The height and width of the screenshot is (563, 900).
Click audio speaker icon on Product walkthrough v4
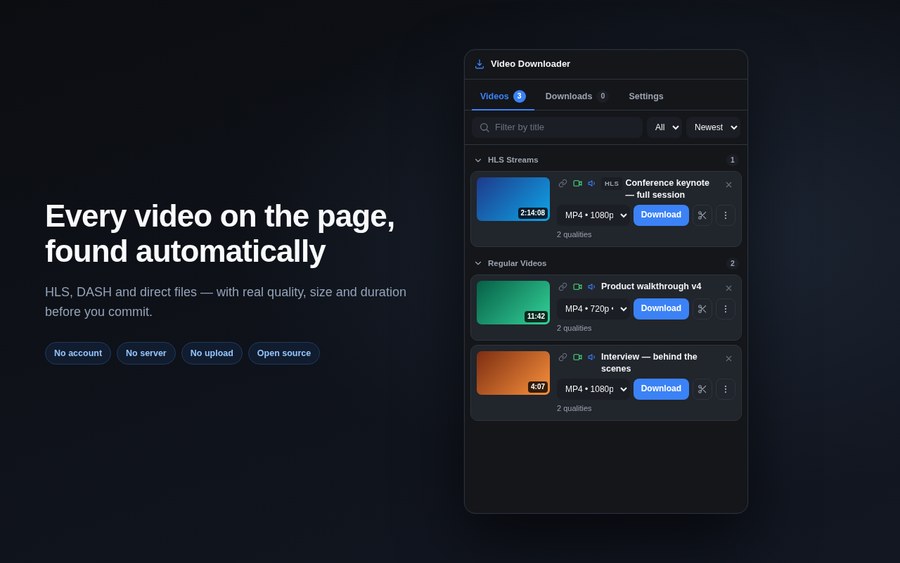point(592,287)
